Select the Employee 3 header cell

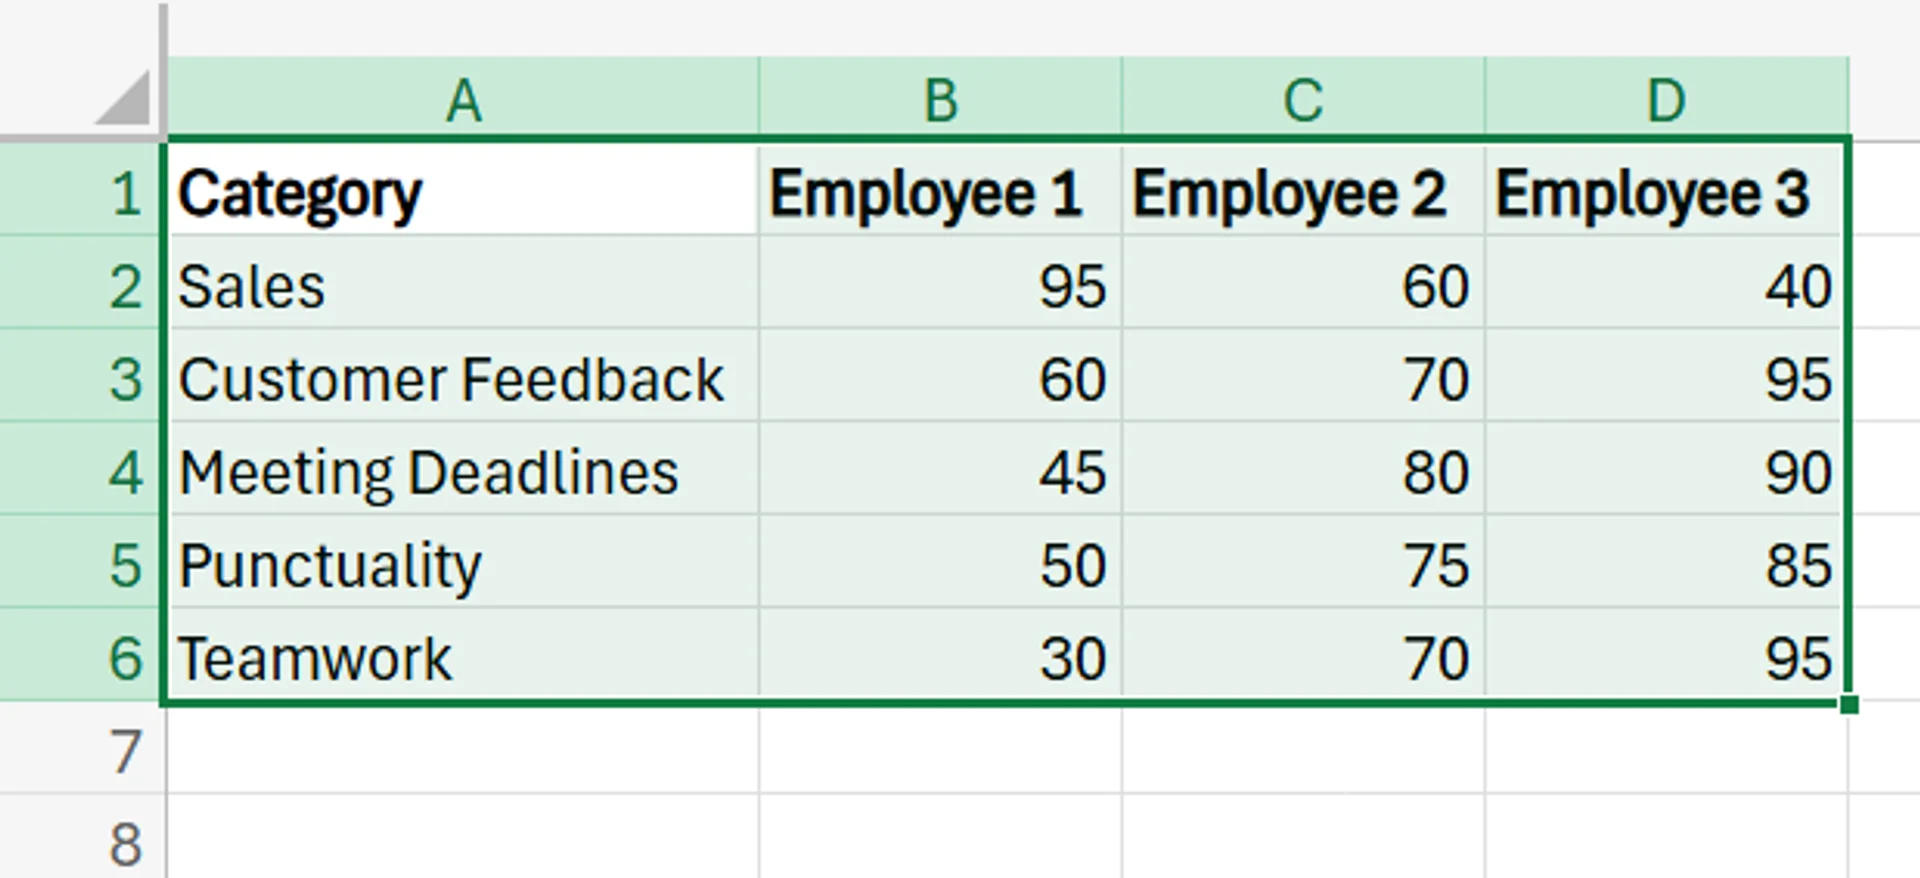pos(1665,192)
